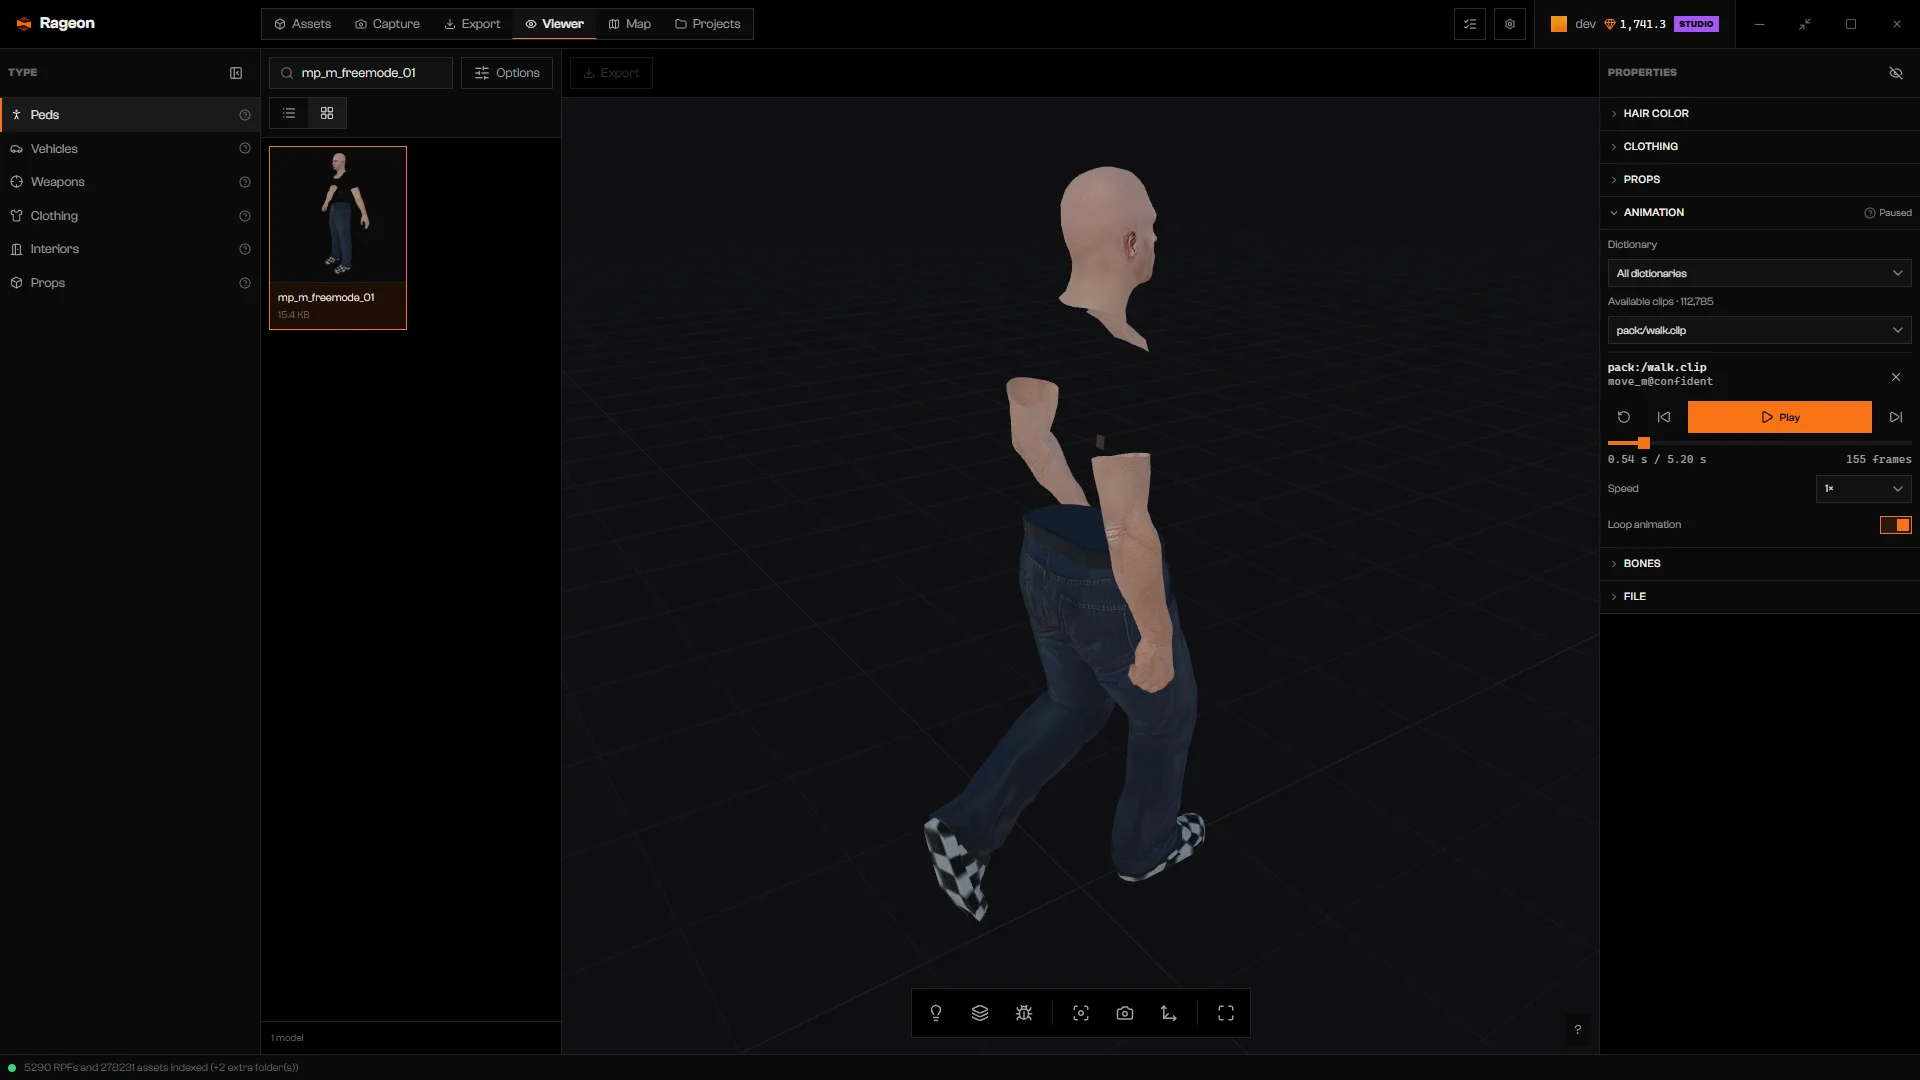The width and height of the screenshot is (1920, 1080).
Task: Click the animation timeline scrubber
Action: coord(1759,443)
